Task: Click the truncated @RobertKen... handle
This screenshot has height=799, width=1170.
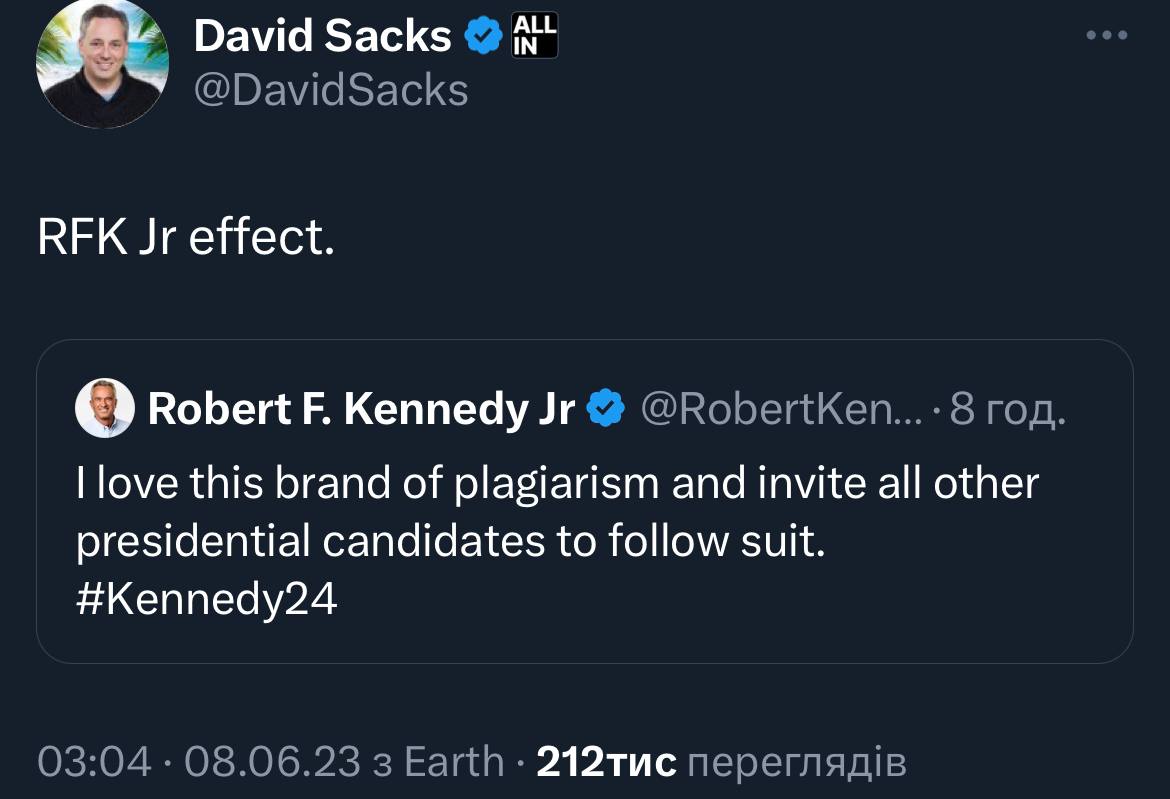Action: [769, 408]
